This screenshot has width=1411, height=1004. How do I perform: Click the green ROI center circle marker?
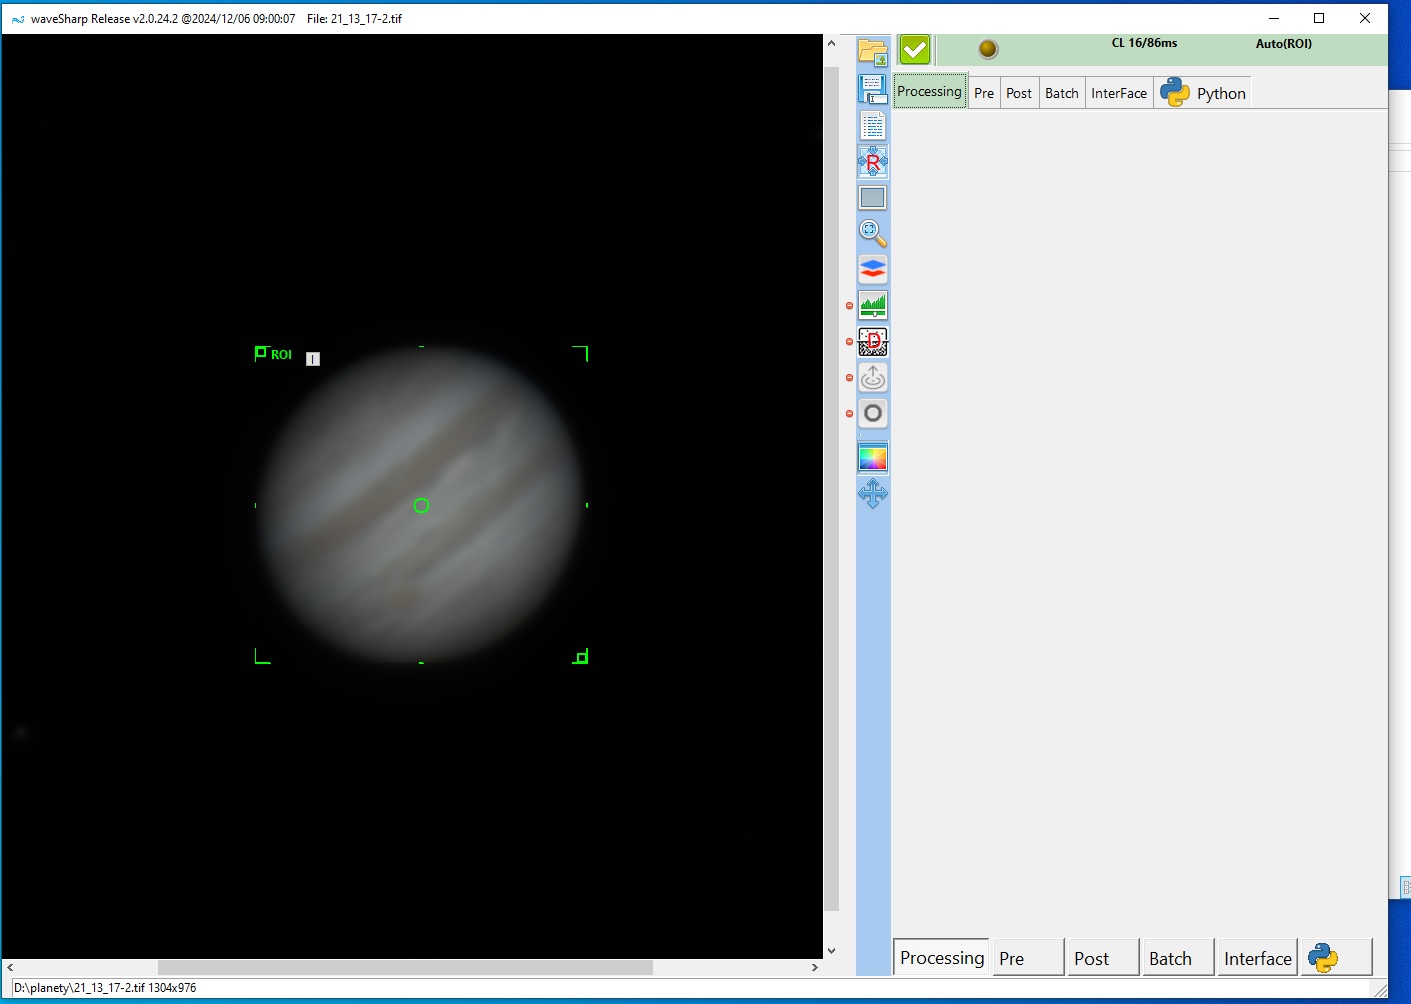[421, 506]
